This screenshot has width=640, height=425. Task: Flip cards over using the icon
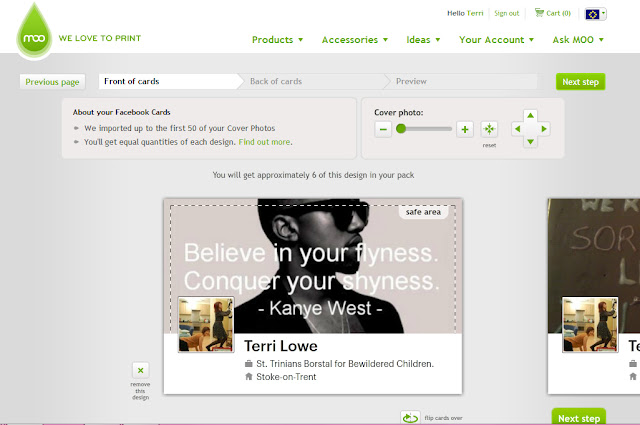pos(410,418)
